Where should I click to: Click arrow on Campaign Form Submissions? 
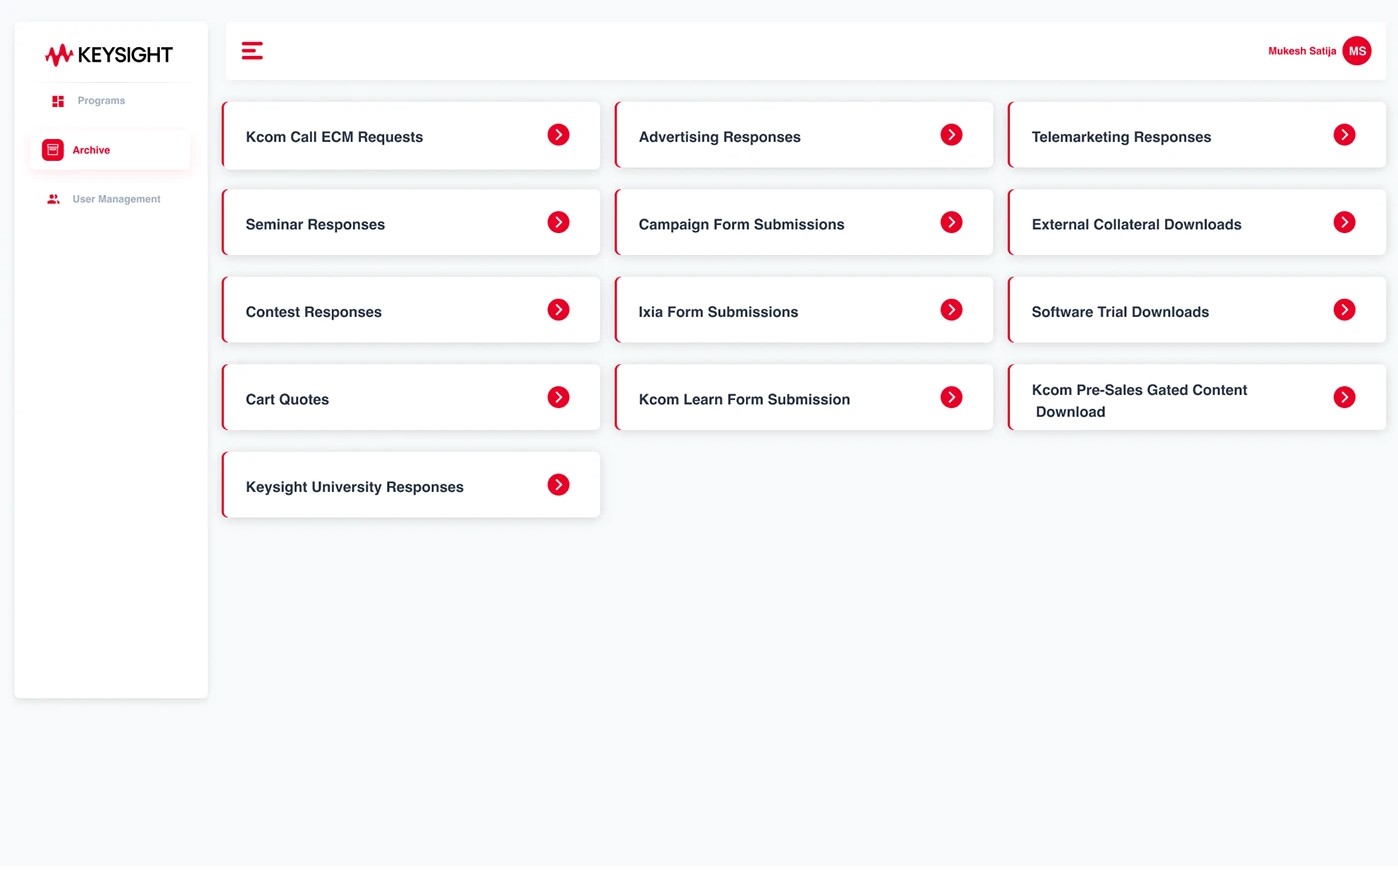[952, 222]
